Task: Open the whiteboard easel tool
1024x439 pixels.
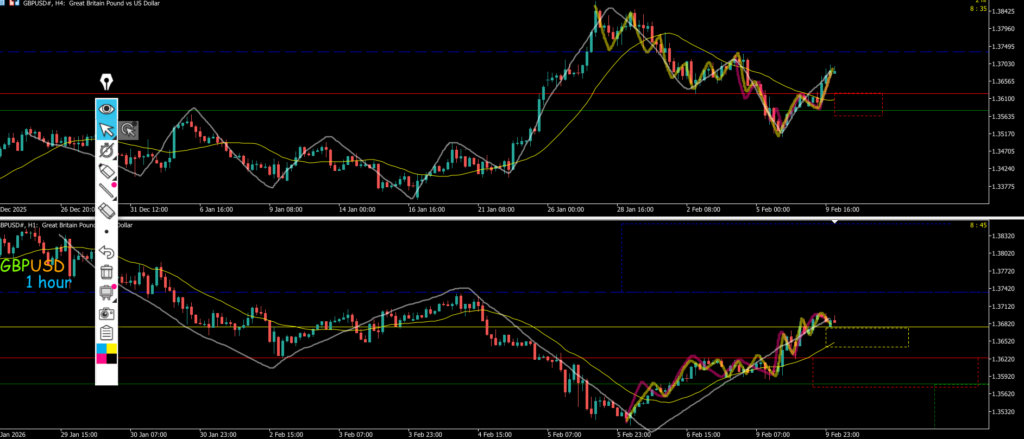Action: pos(106,292)
